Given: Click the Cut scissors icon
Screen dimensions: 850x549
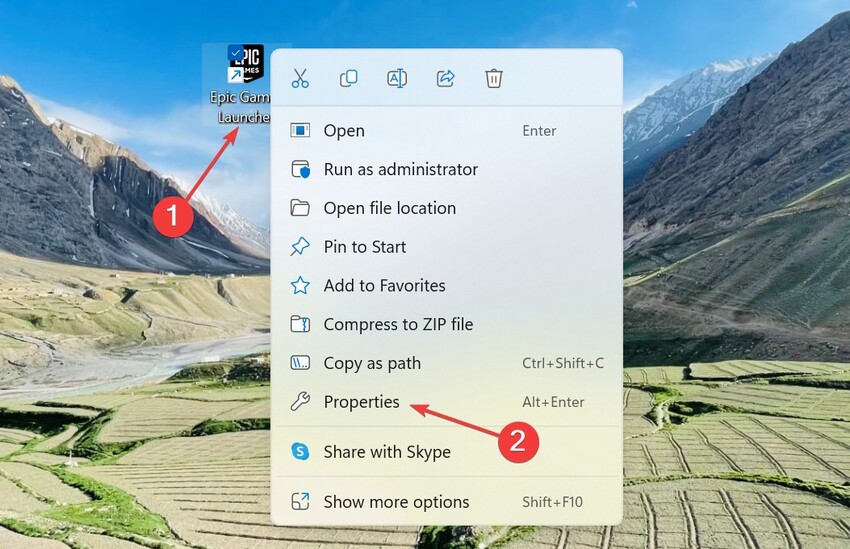Looking at the screenshot, I should (x=300, y=78).
